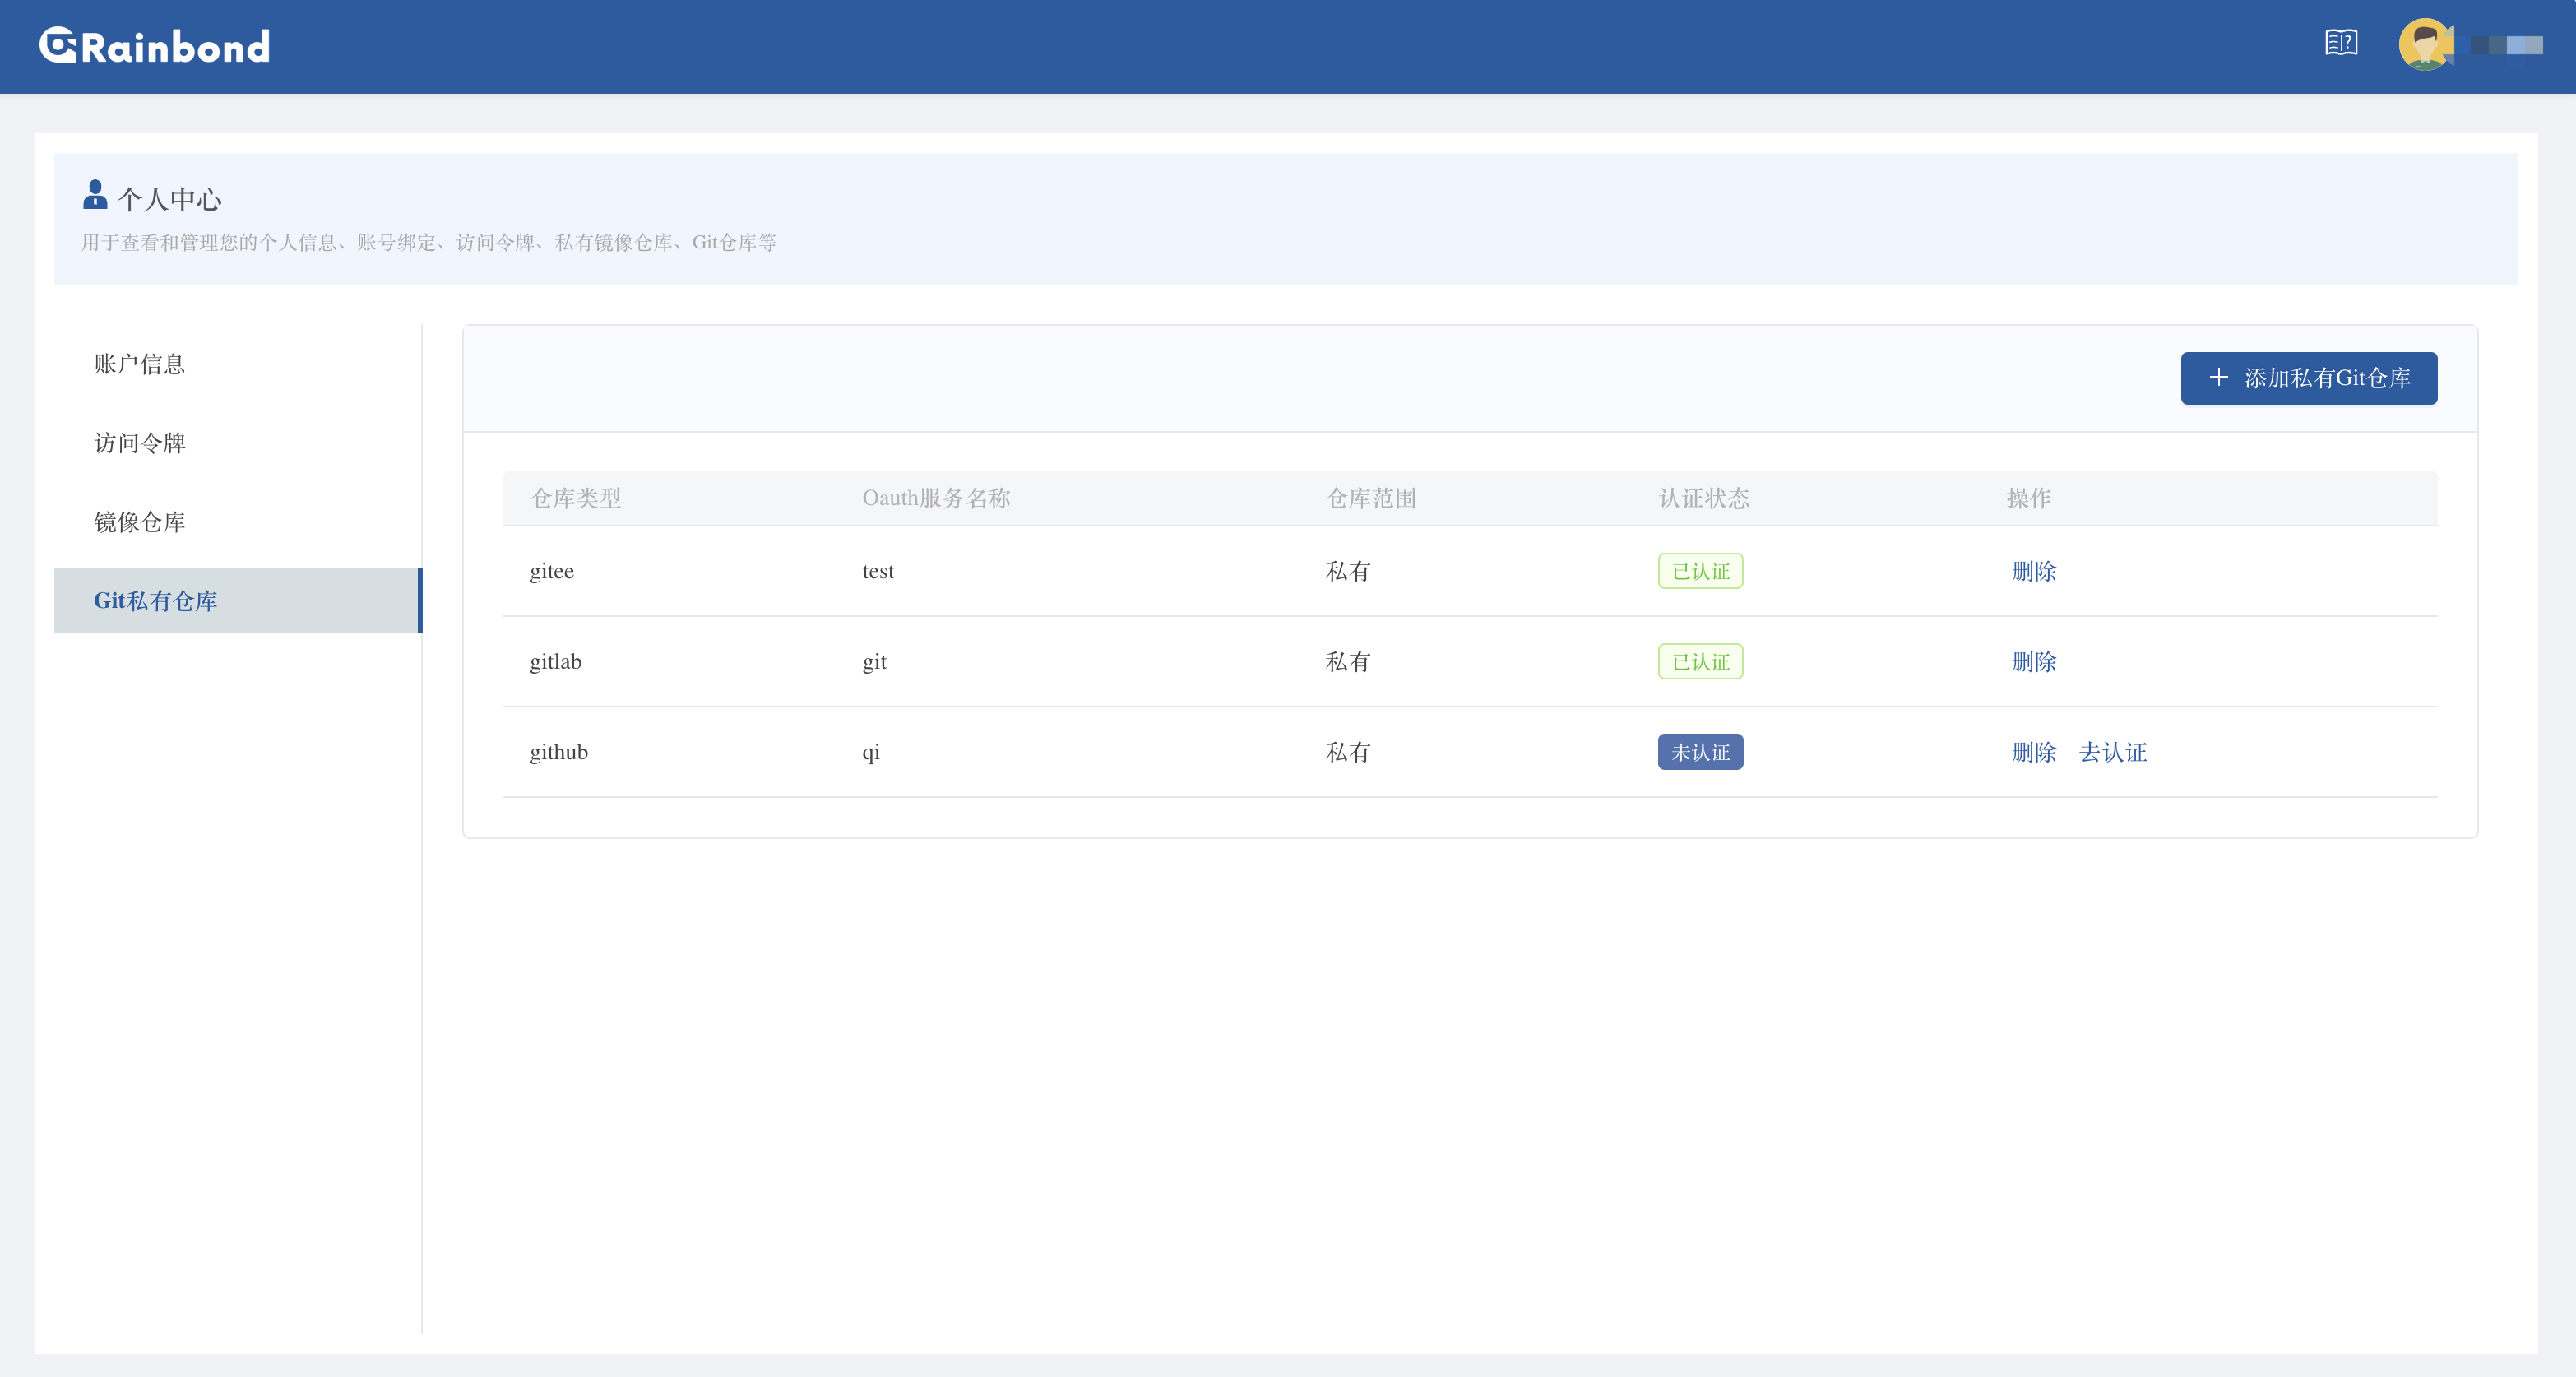Image resolution: width=2576 pixels, height=1377 pixels.
Task: Click the 认证状态 column header
Action: (1704, 498)
